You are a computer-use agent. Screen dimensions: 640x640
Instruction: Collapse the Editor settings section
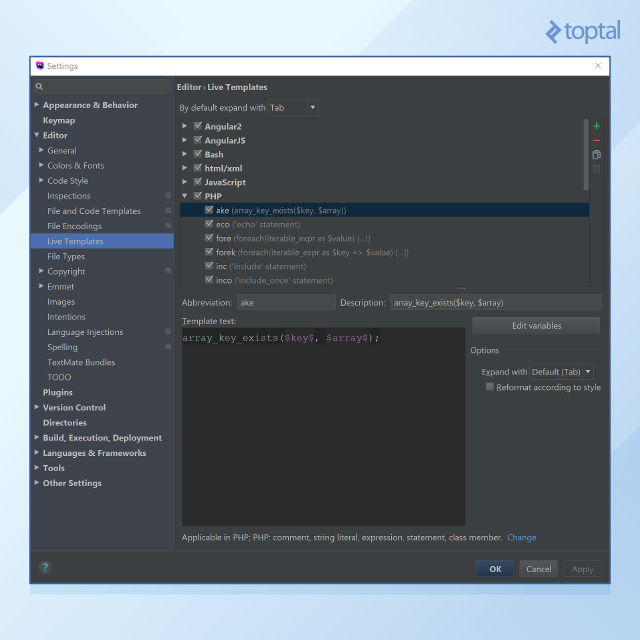point(37,135)
